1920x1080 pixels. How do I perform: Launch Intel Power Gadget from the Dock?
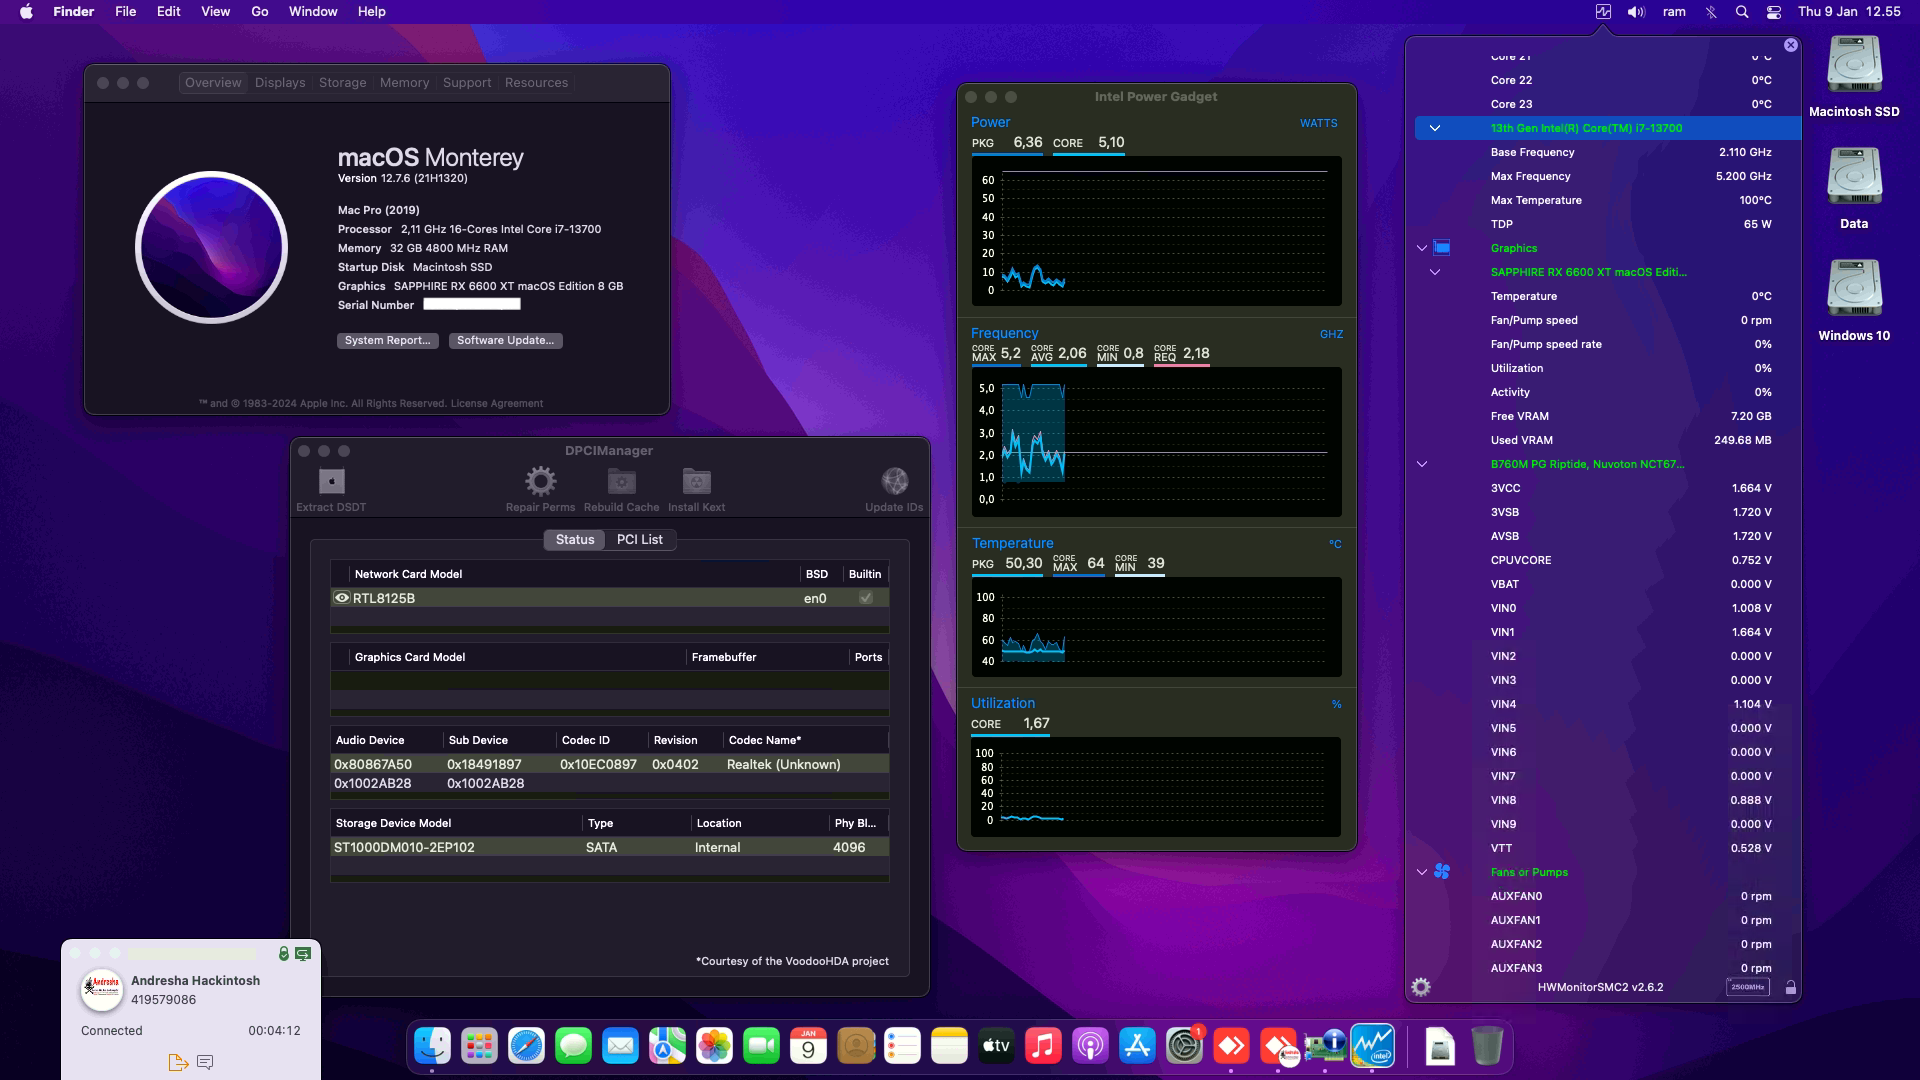[x=1375, y=1045]
